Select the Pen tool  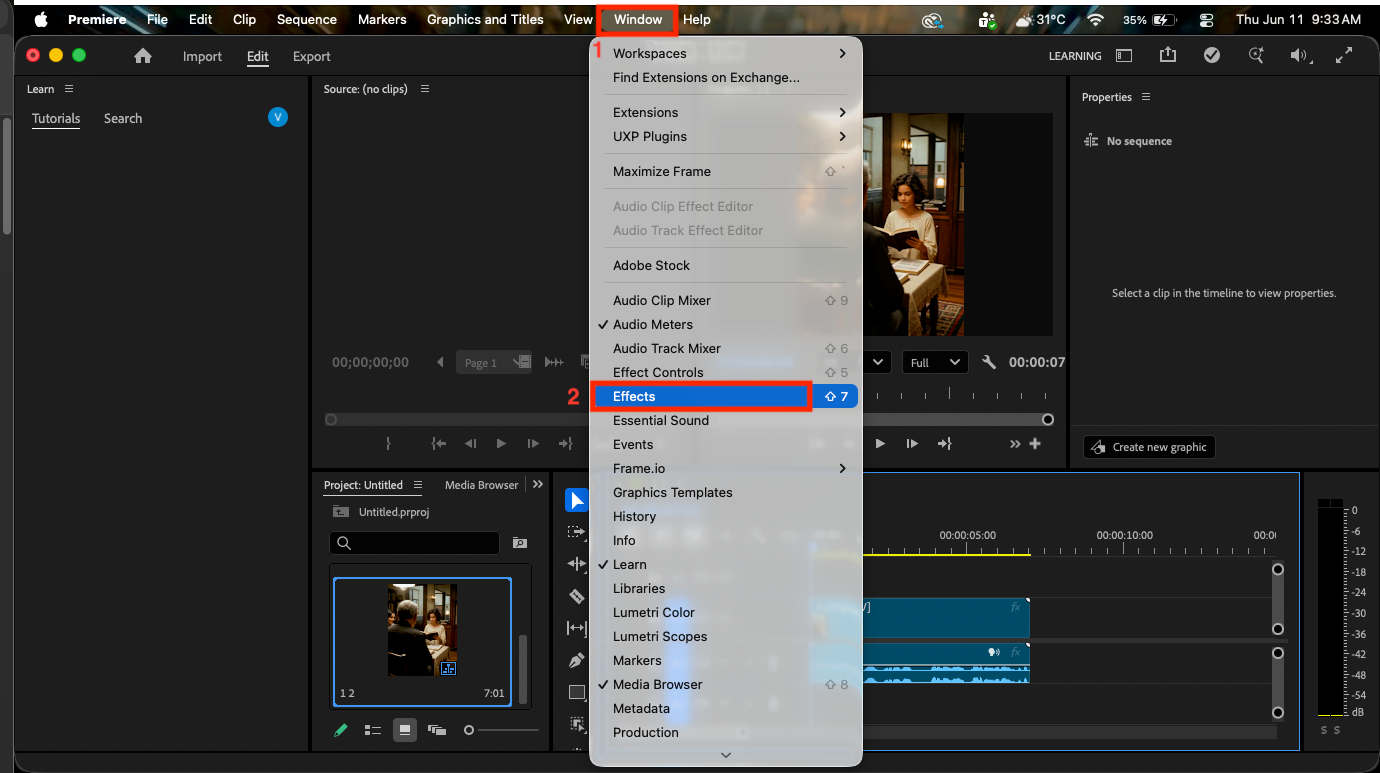576,660
